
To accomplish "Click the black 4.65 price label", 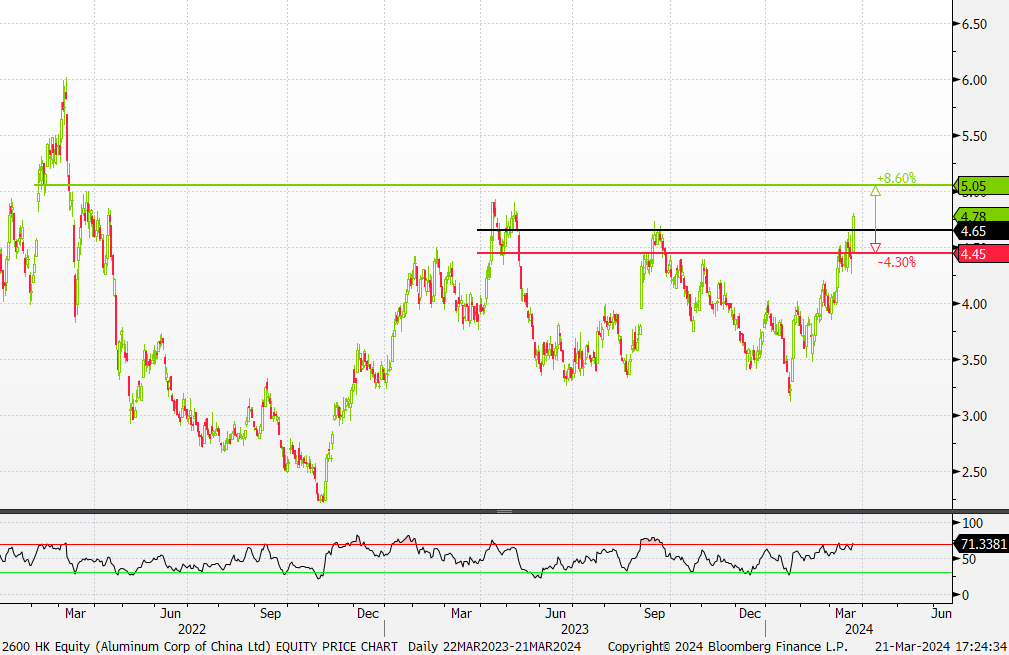I will pyautogui.click(x=974, y=231).
